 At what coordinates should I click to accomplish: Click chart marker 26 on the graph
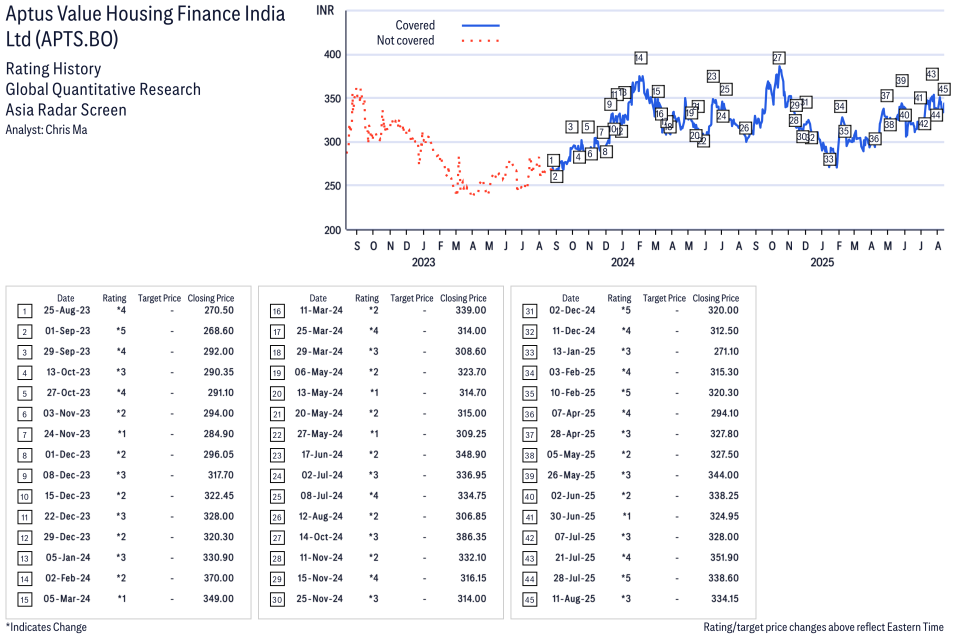tap(745, 128)
